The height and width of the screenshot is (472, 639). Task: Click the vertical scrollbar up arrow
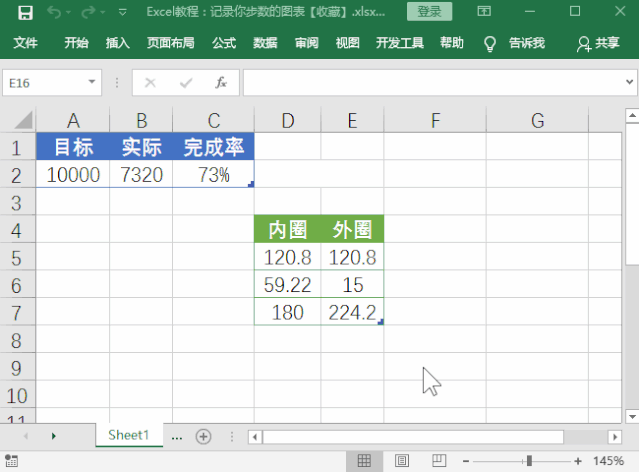(x=632, y=115)
